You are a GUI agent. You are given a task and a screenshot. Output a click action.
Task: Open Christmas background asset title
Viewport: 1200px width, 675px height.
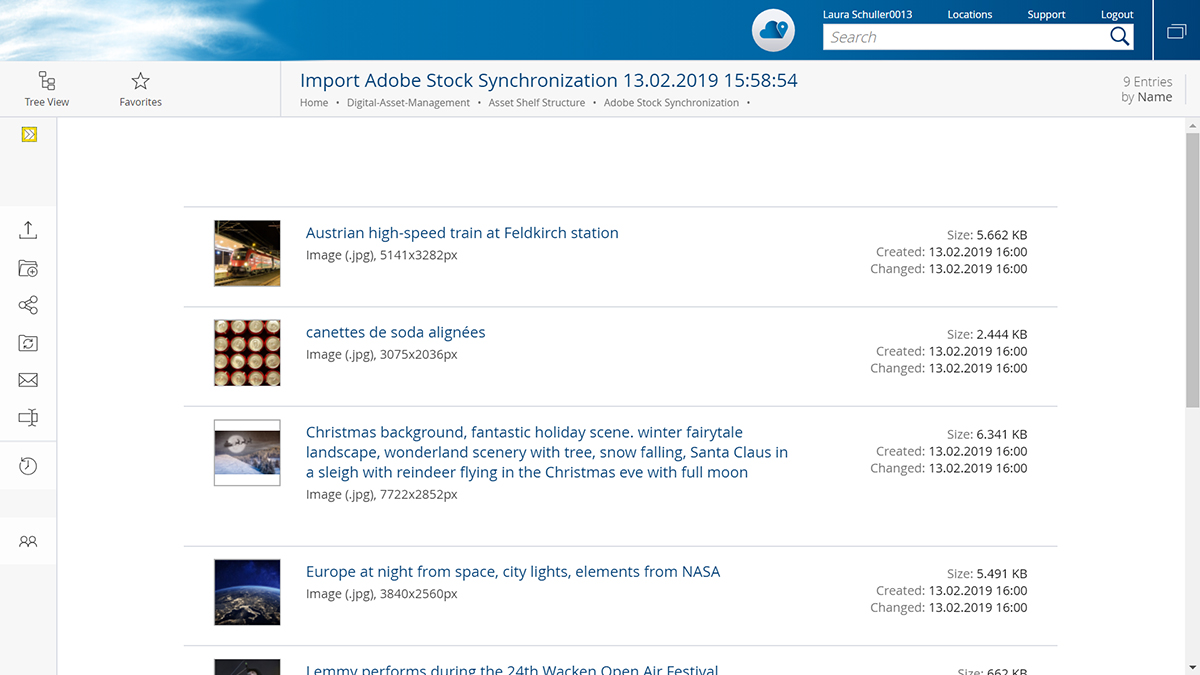pos(547,452)
